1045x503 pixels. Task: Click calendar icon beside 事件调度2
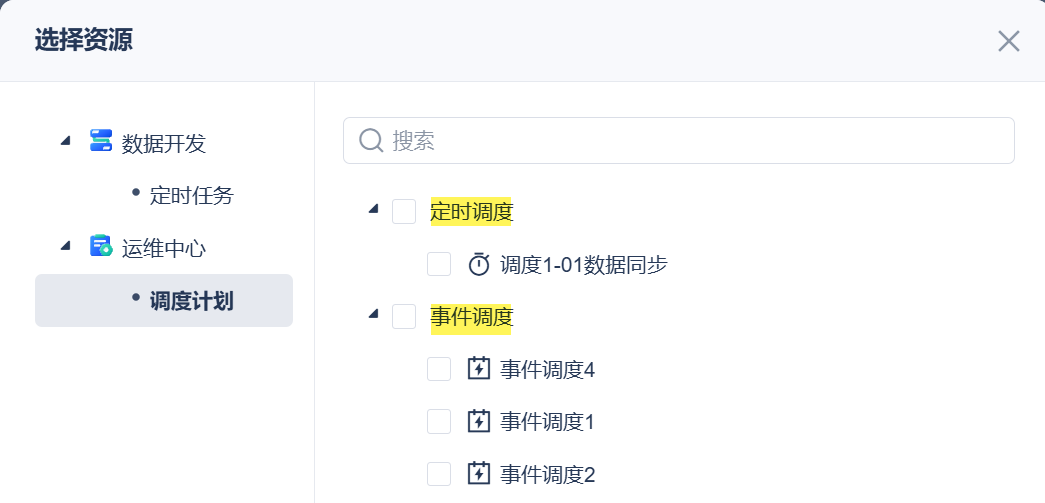479,473
